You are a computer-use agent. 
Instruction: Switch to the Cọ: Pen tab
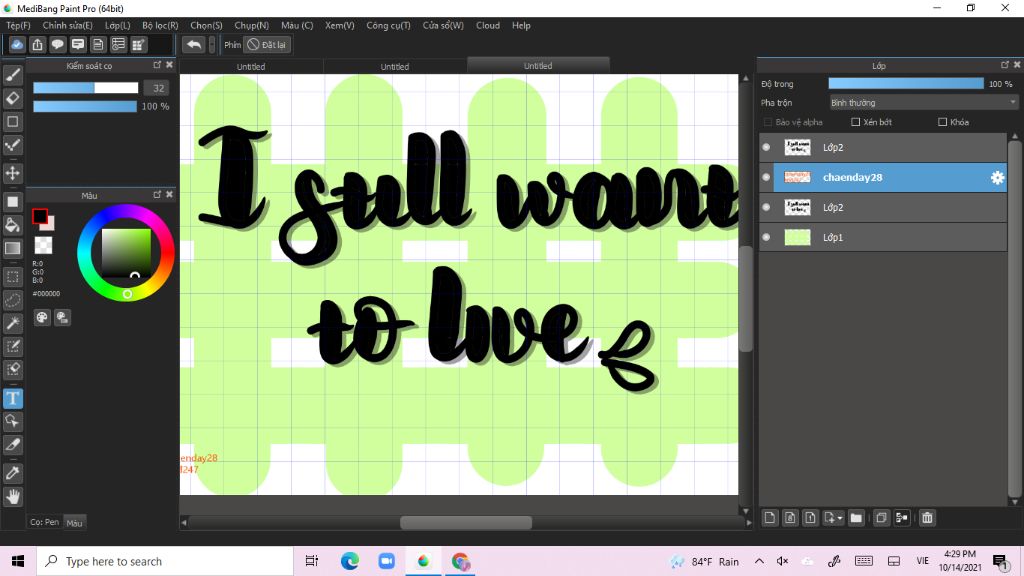click(44, 522)
